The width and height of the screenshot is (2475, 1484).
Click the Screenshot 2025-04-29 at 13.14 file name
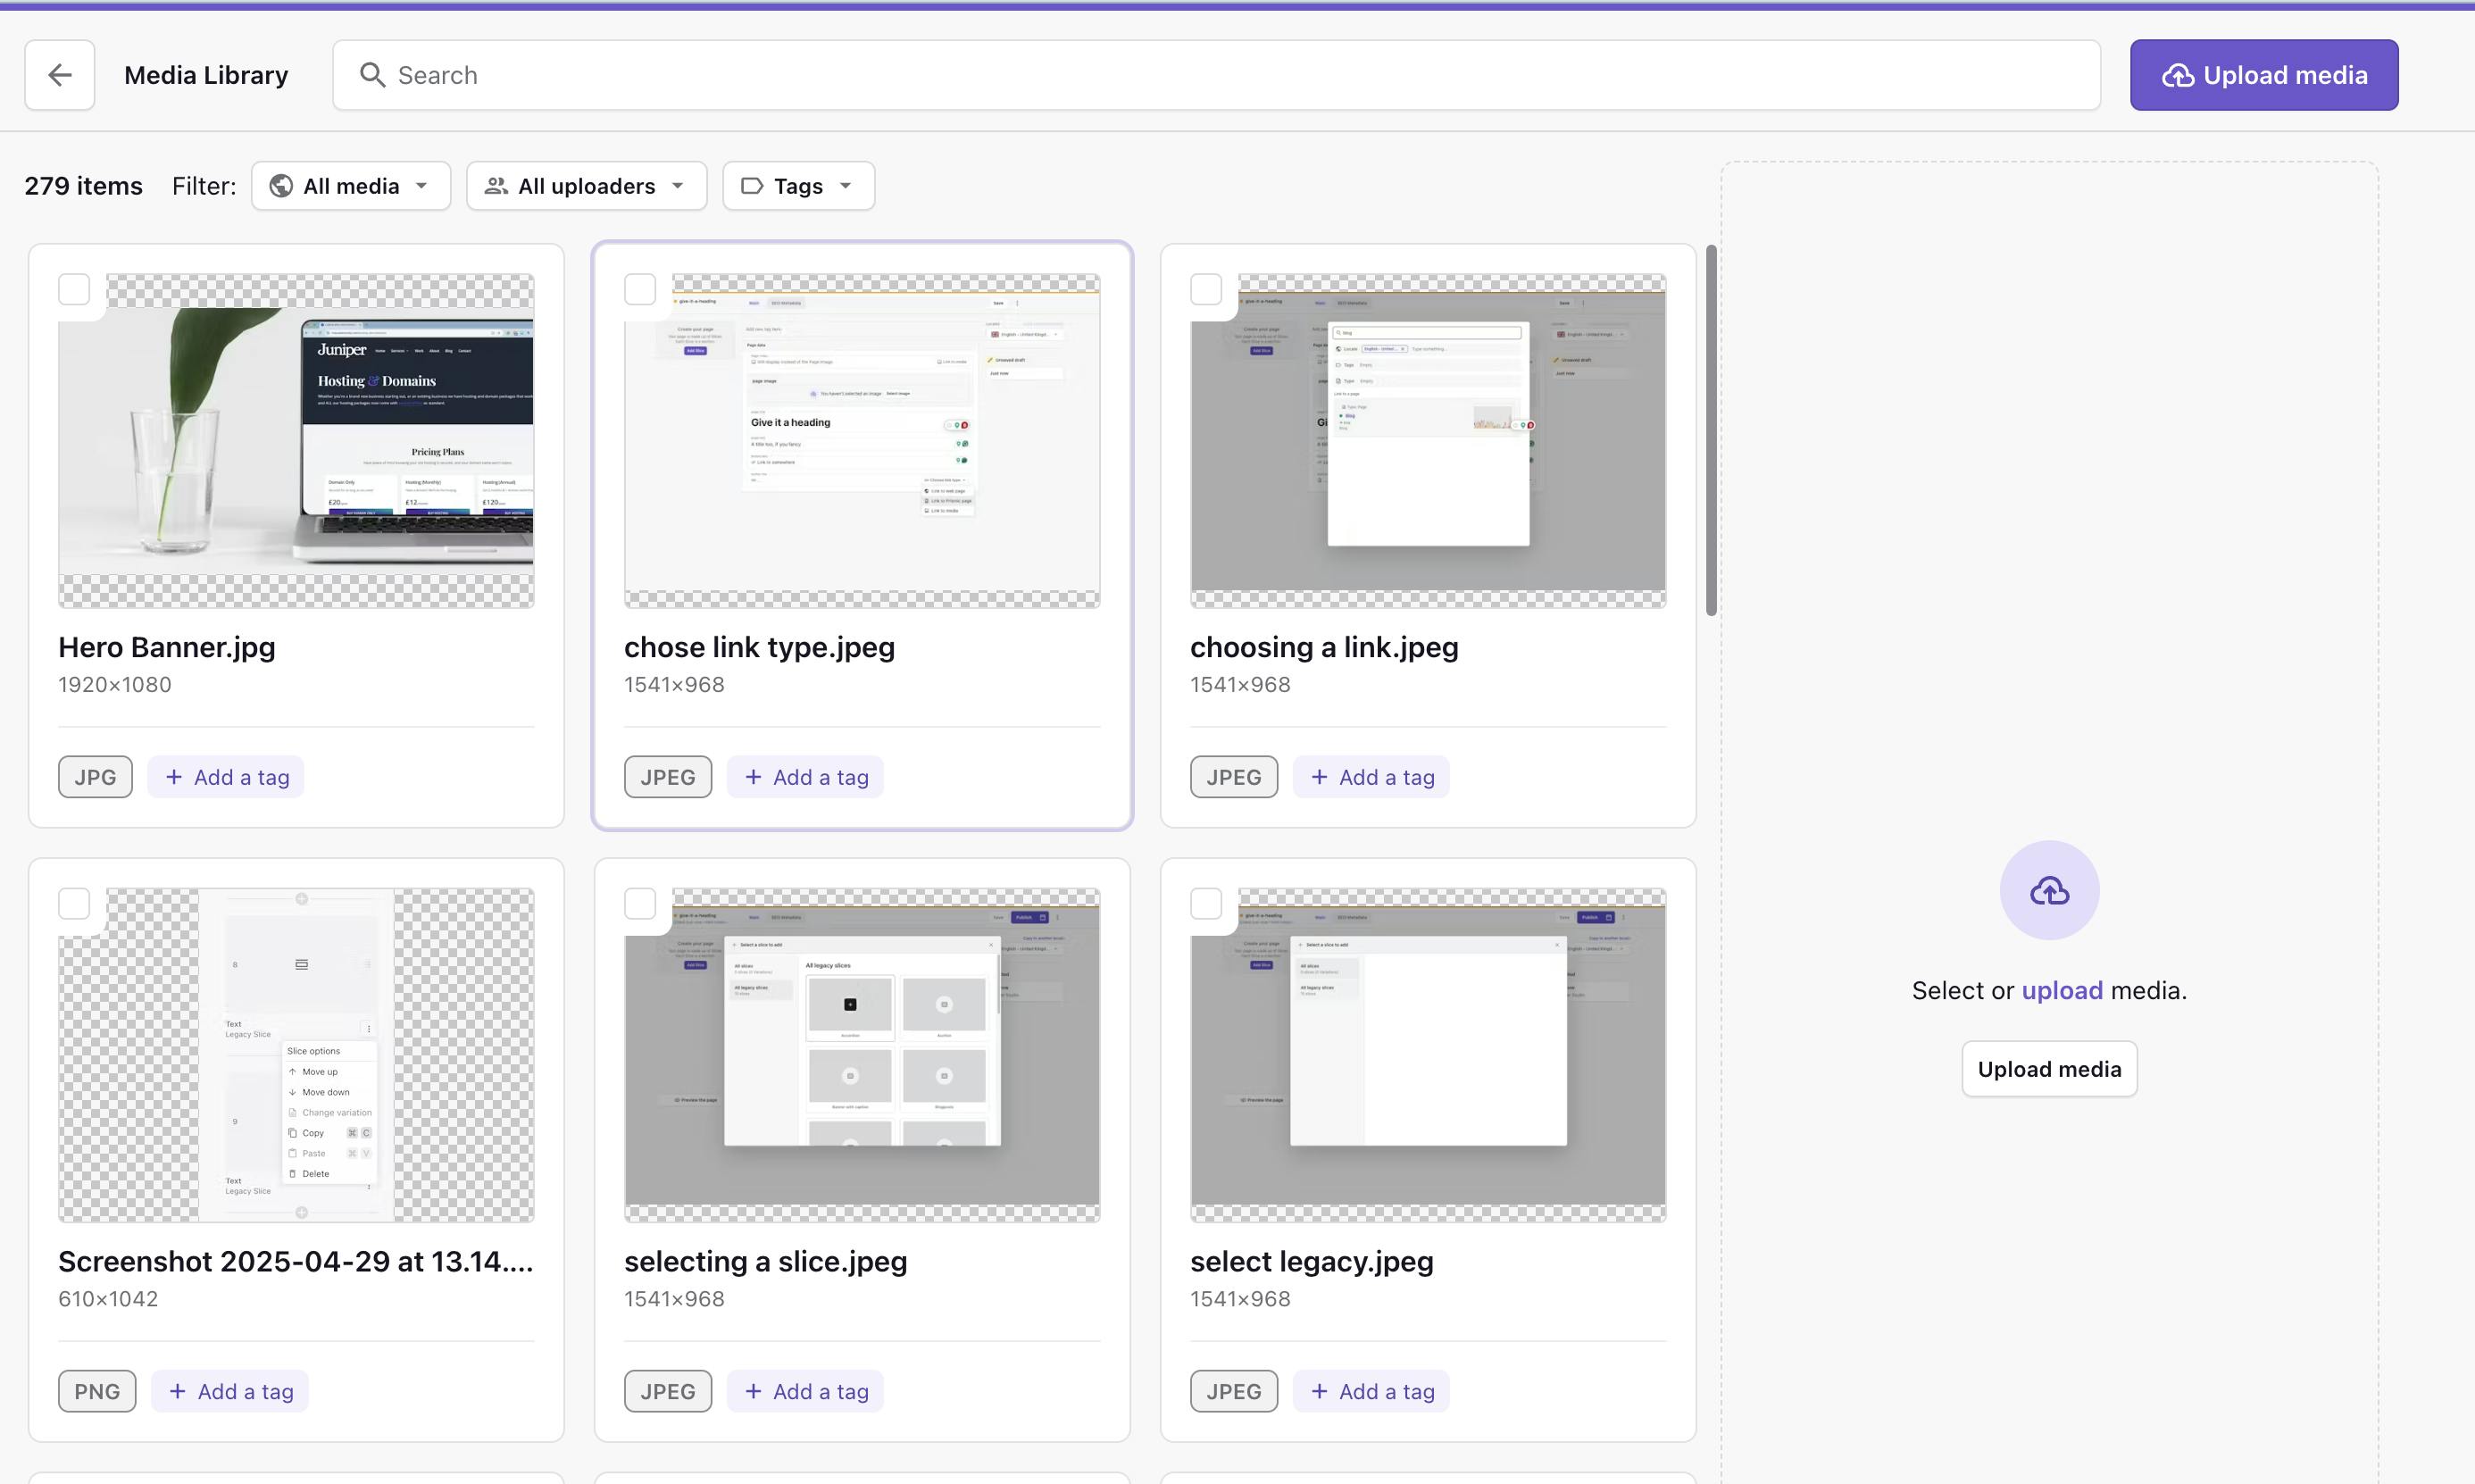(296, 1261)
